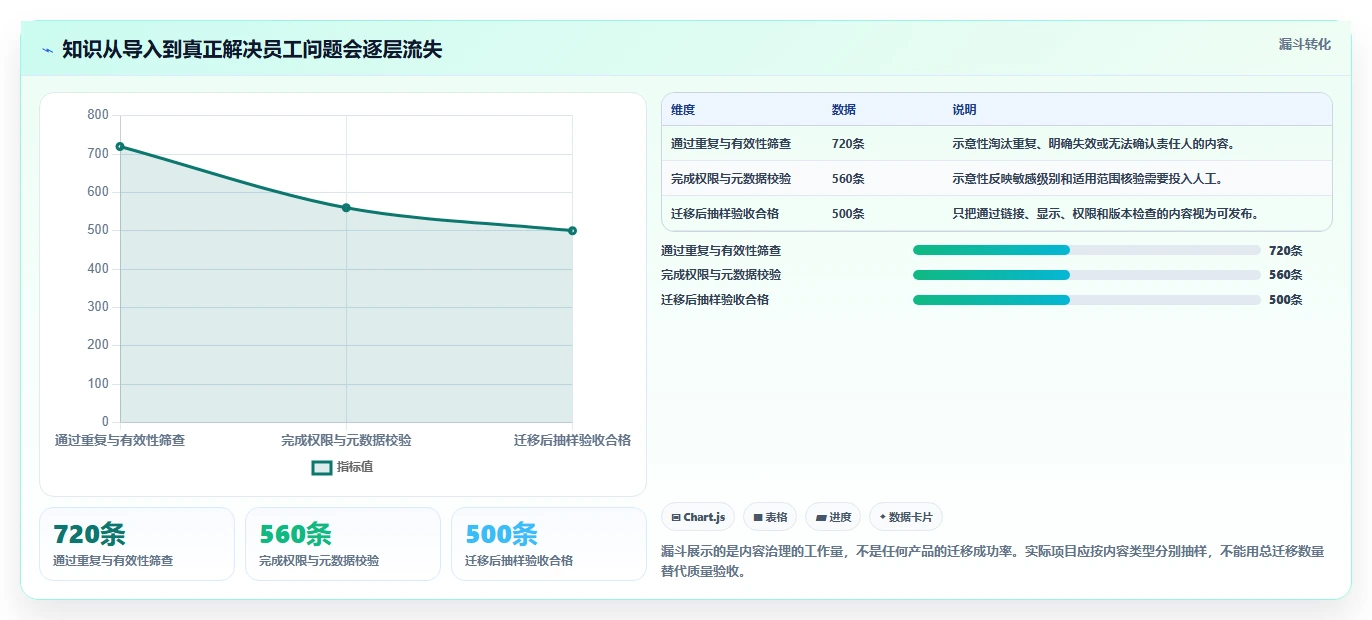
Task: Click table cell 通过重复与有效性筛查
Action: pyautogui.click(x=731, y=144)
